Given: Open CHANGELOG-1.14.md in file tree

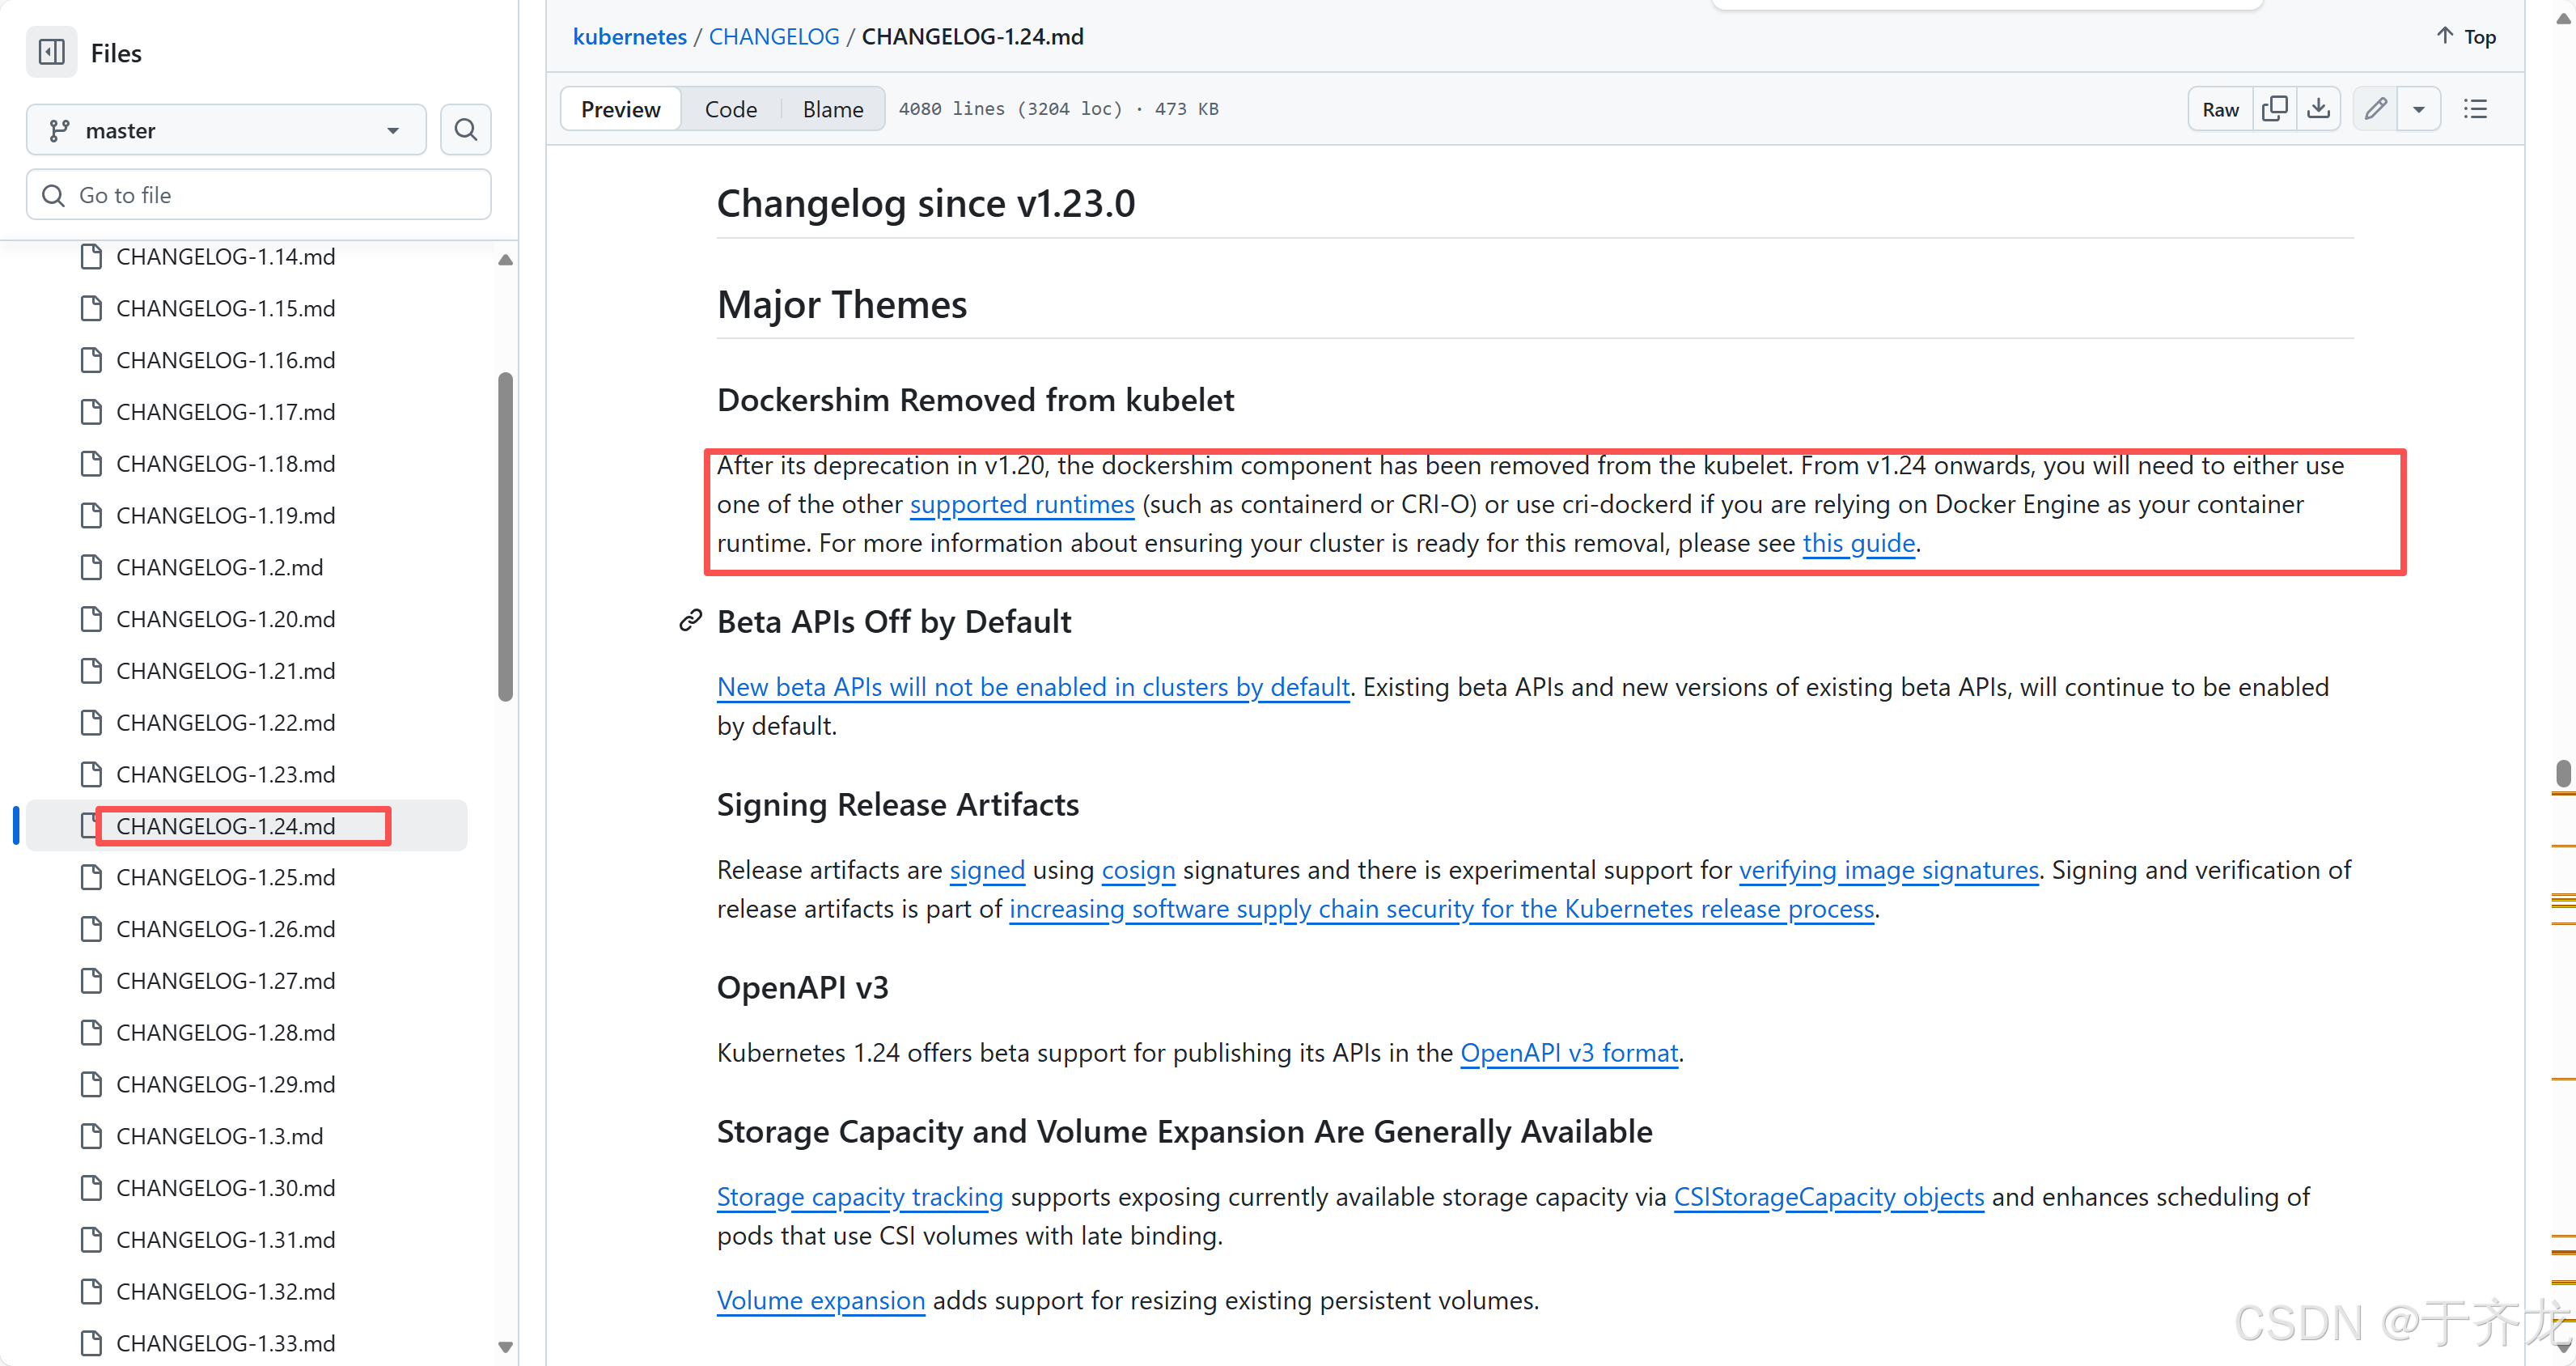Looking at the screenshot, I should (x=226, y=257).
